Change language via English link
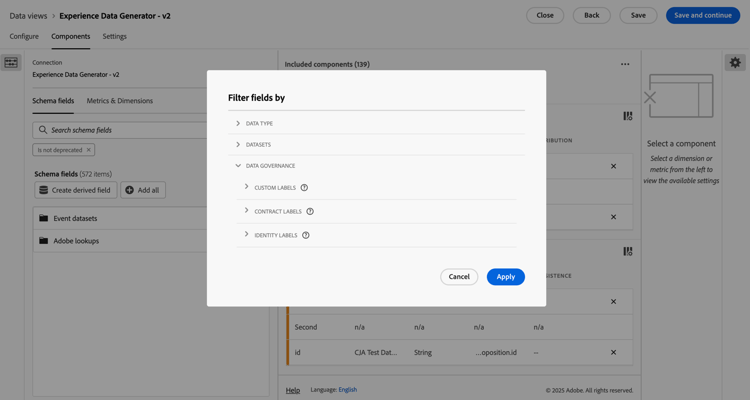750x400 pixels. pos(348,389)
